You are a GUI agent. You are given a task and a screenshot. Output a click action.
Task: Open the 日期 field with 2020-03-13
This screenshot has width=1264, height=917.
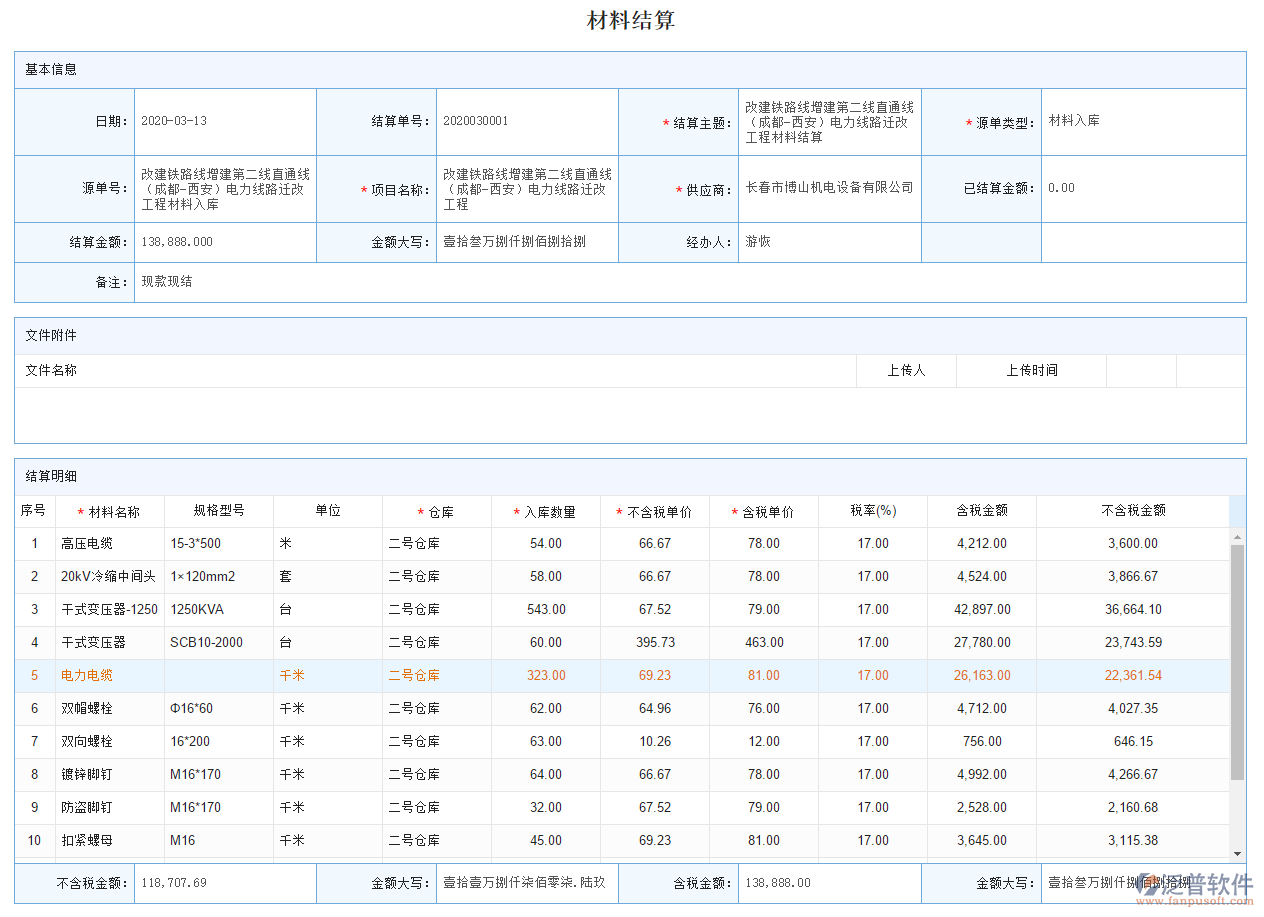tap(224, 122)
